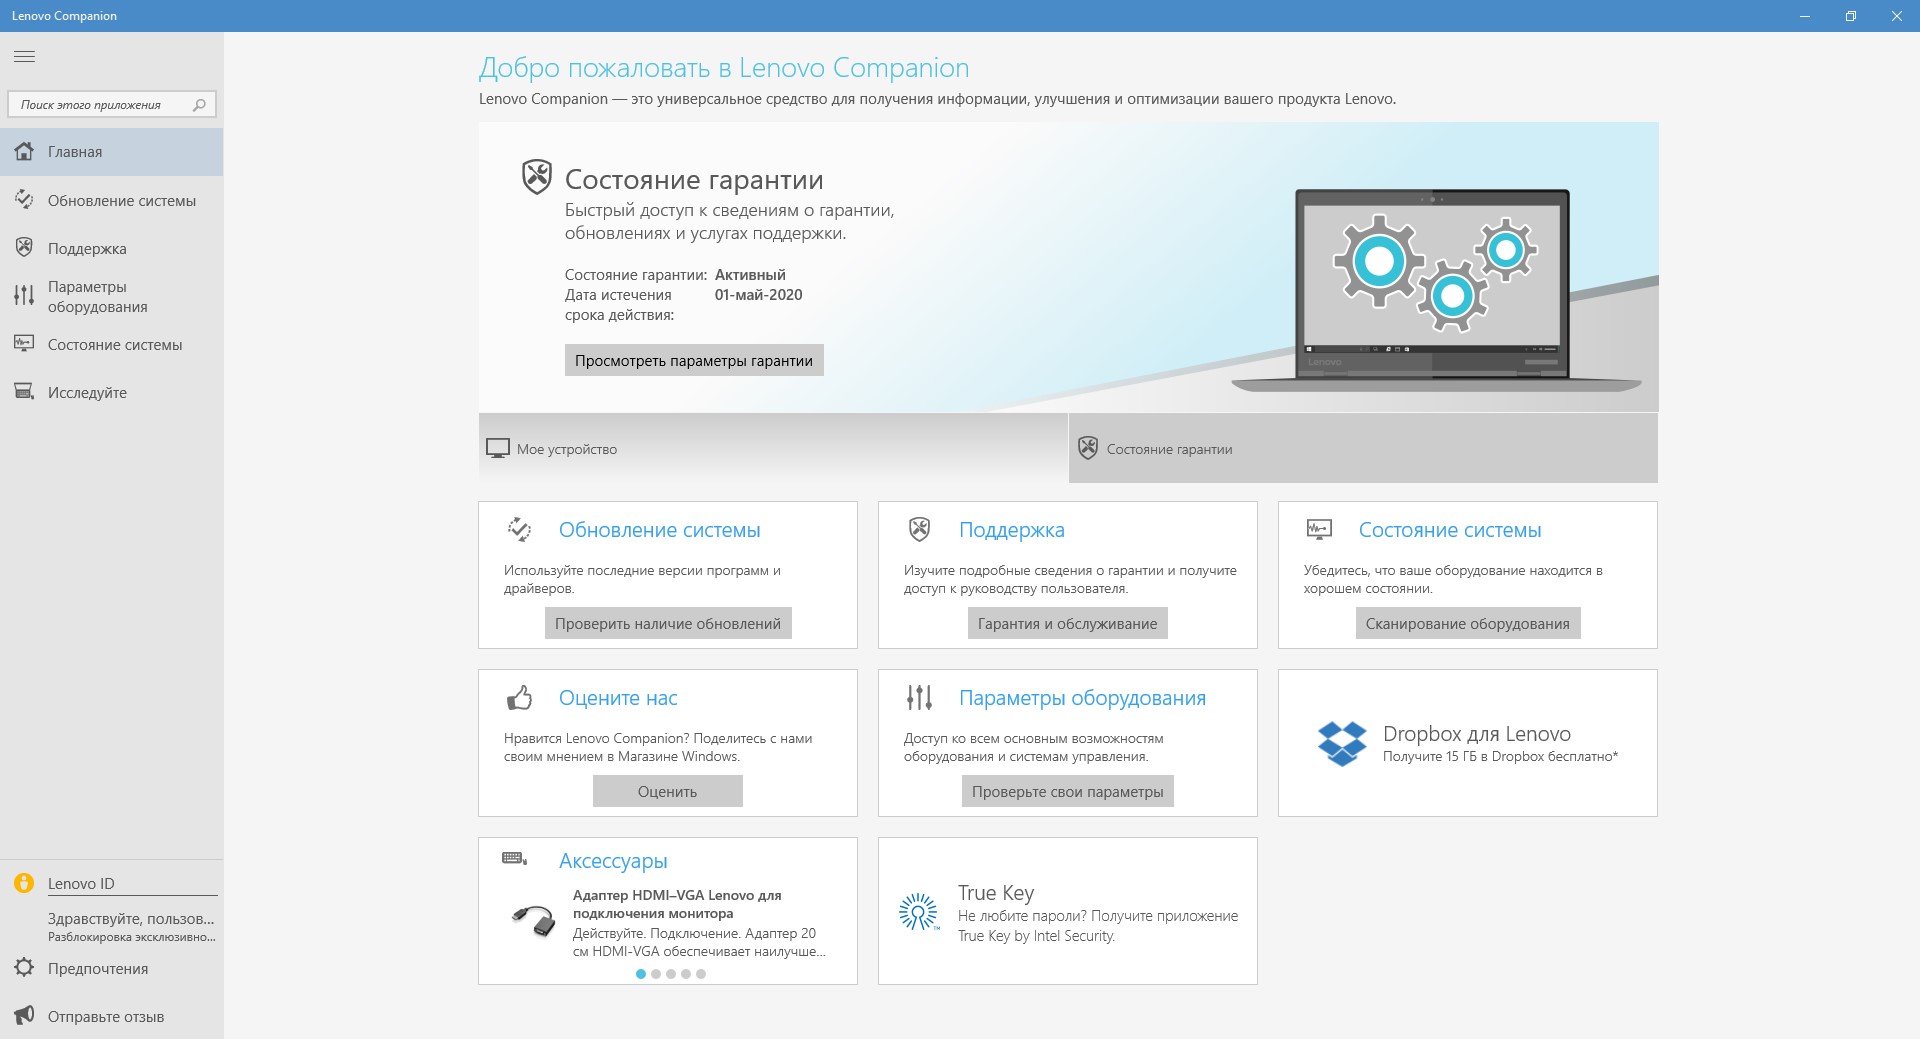The height and width of the screenshot is (1039, 1920).
Task: Select the first accessories carousel dot
Action: coord(641,974)
